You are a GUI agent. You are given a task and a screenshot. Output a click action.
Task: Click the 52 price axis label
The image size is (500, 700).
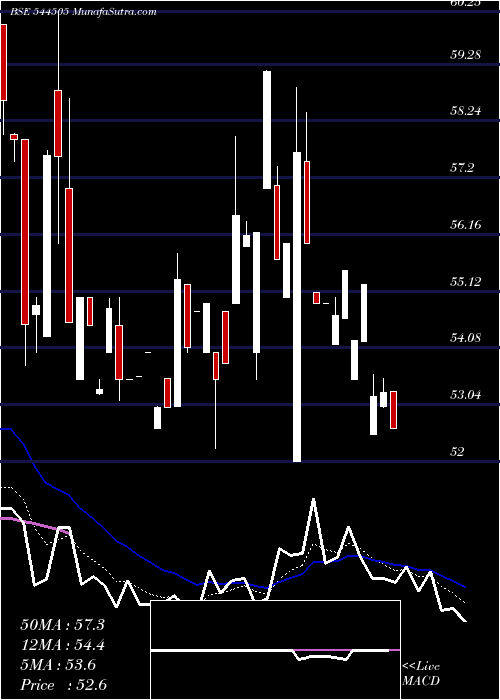[x=458, y=451]
